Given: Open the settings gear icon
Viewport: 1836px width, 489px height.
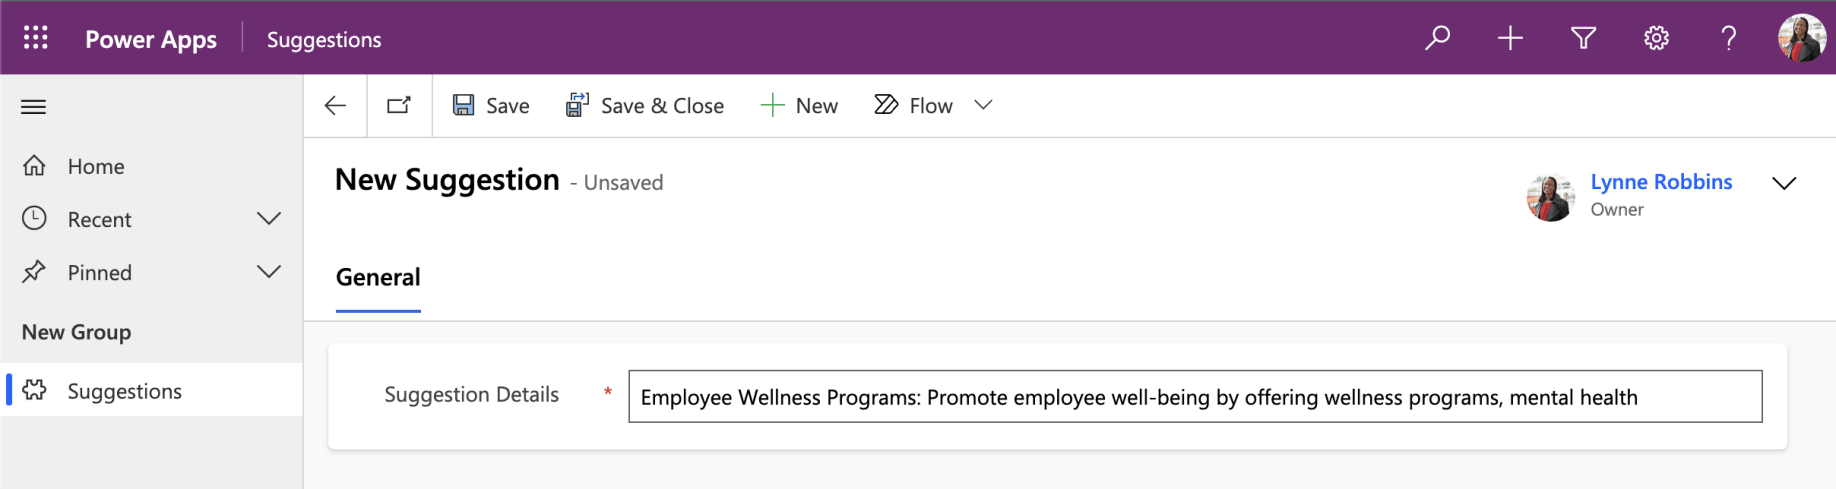Looking at the screenshot, I should pos(1656,38).
